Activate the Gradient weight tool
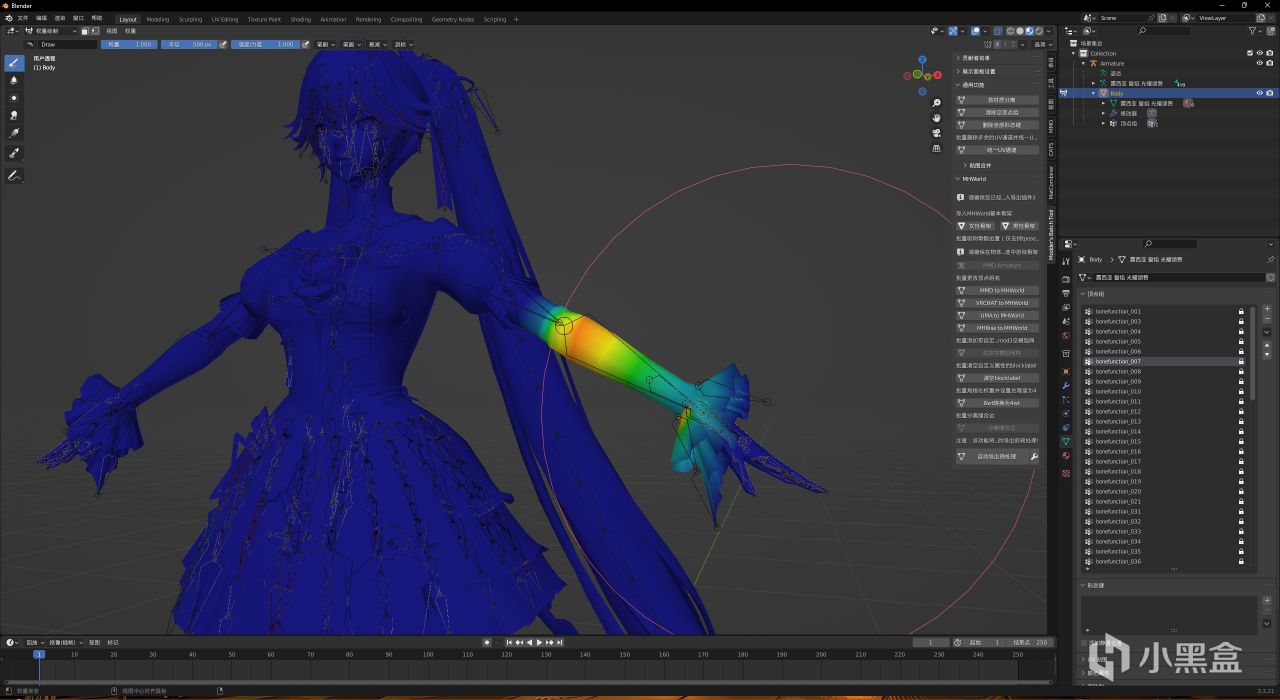 [14, 133]
